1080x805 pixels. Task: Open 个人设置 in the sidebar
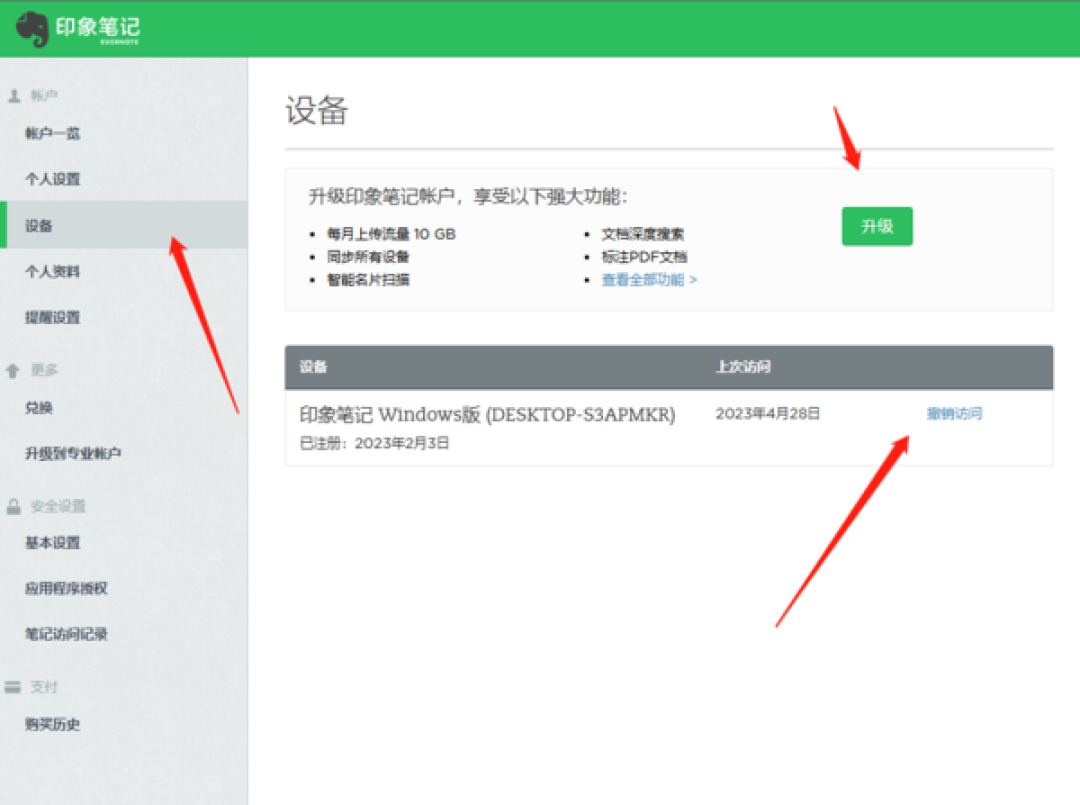(x=52, y=179)
